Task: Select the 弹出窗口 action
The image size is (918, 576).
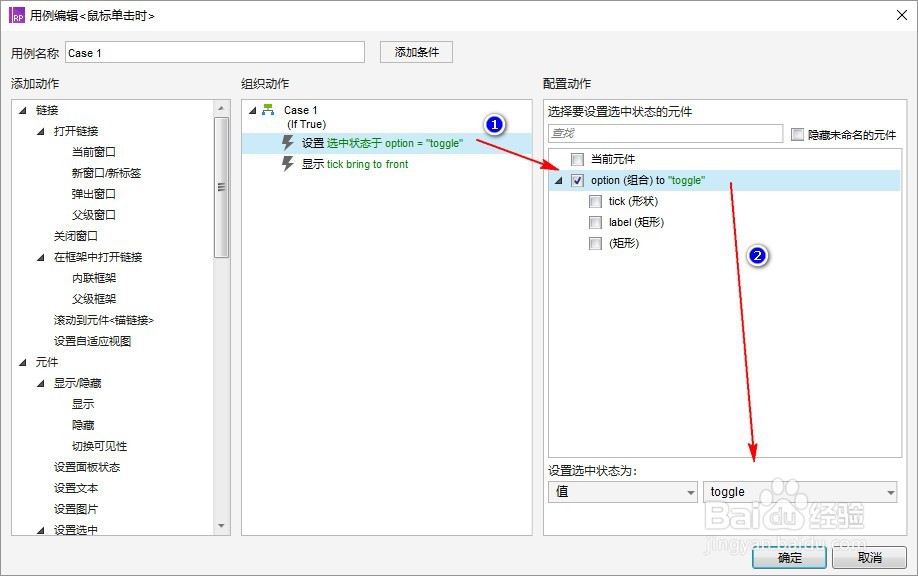Action: click(x=94, y=194)
